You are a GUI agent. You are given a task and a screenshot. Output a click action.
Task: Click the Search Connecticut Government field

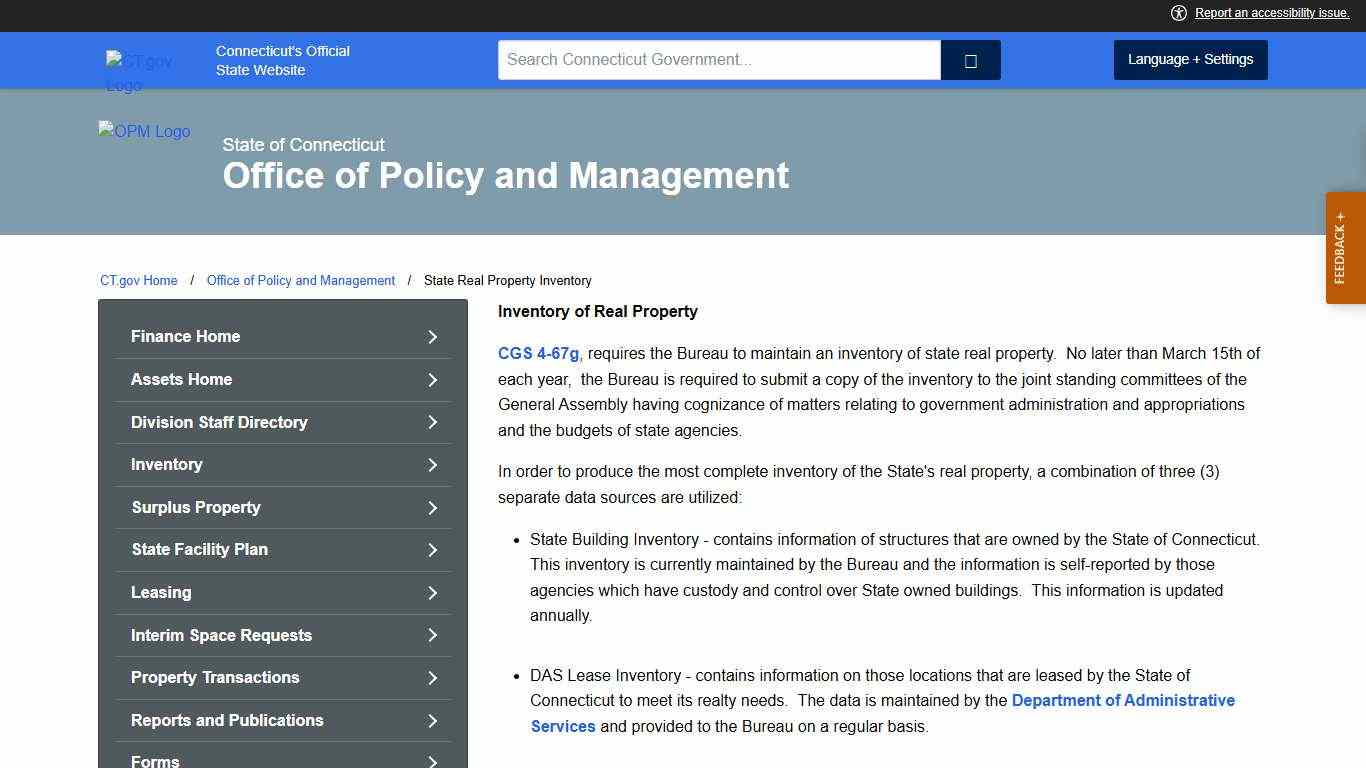(718, 59)
